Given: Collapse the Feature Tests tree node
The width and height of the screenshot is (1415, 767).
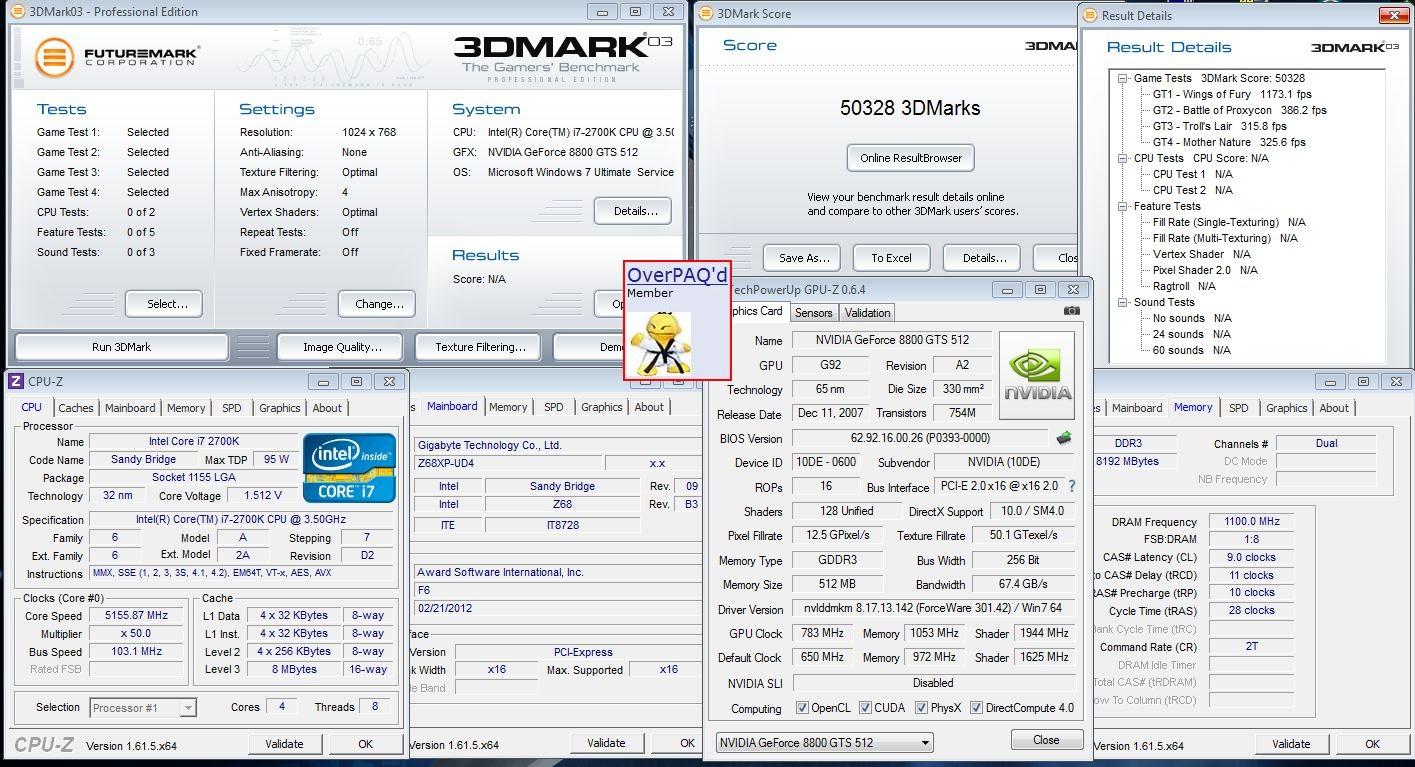Looking at the screenshot, I should 1123,206.
